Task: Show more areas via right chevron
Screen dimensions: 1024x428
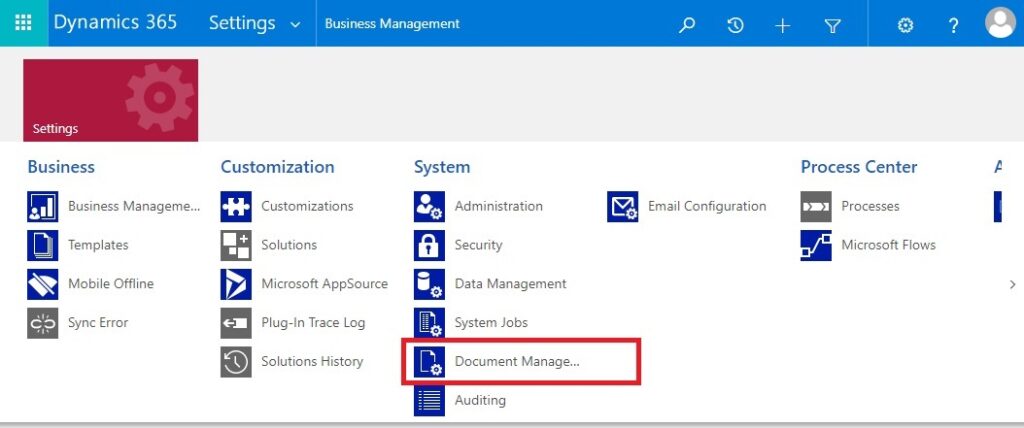Action: [x=1013, y=284]
